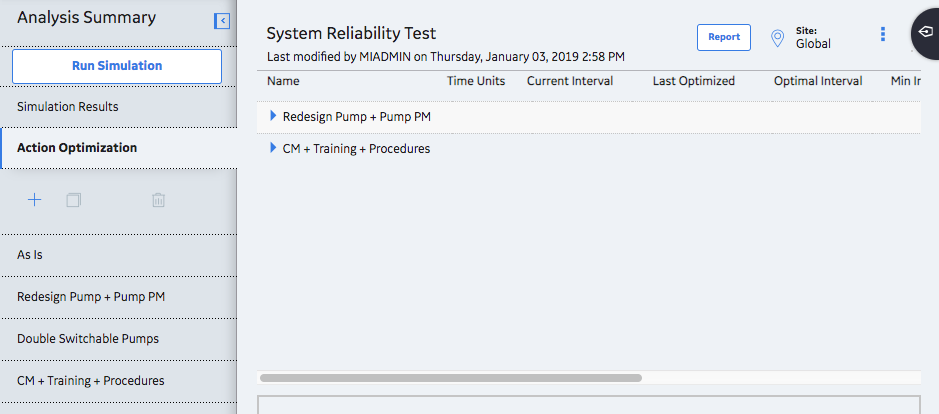Sort by the Optimal Interval column header
The height and width of the screenshot is (414, 939).
click(818, 81)
